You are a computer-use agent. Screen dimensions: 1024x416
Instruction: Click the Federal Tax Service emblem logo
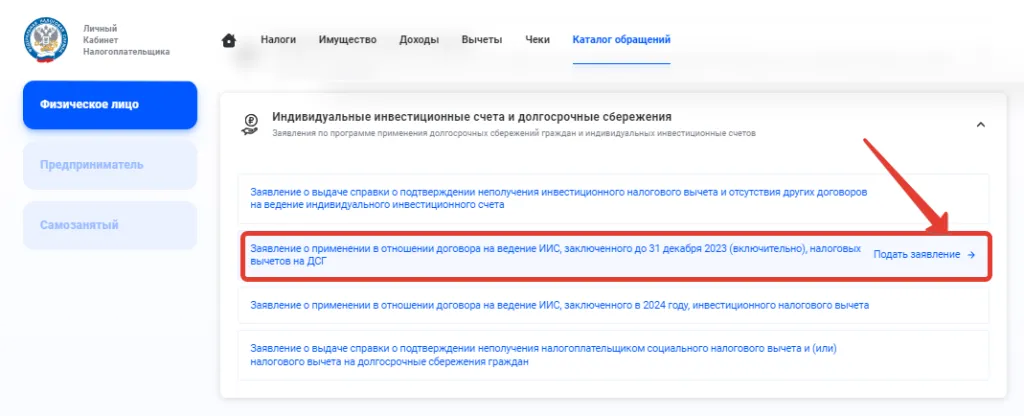[48, 40]
